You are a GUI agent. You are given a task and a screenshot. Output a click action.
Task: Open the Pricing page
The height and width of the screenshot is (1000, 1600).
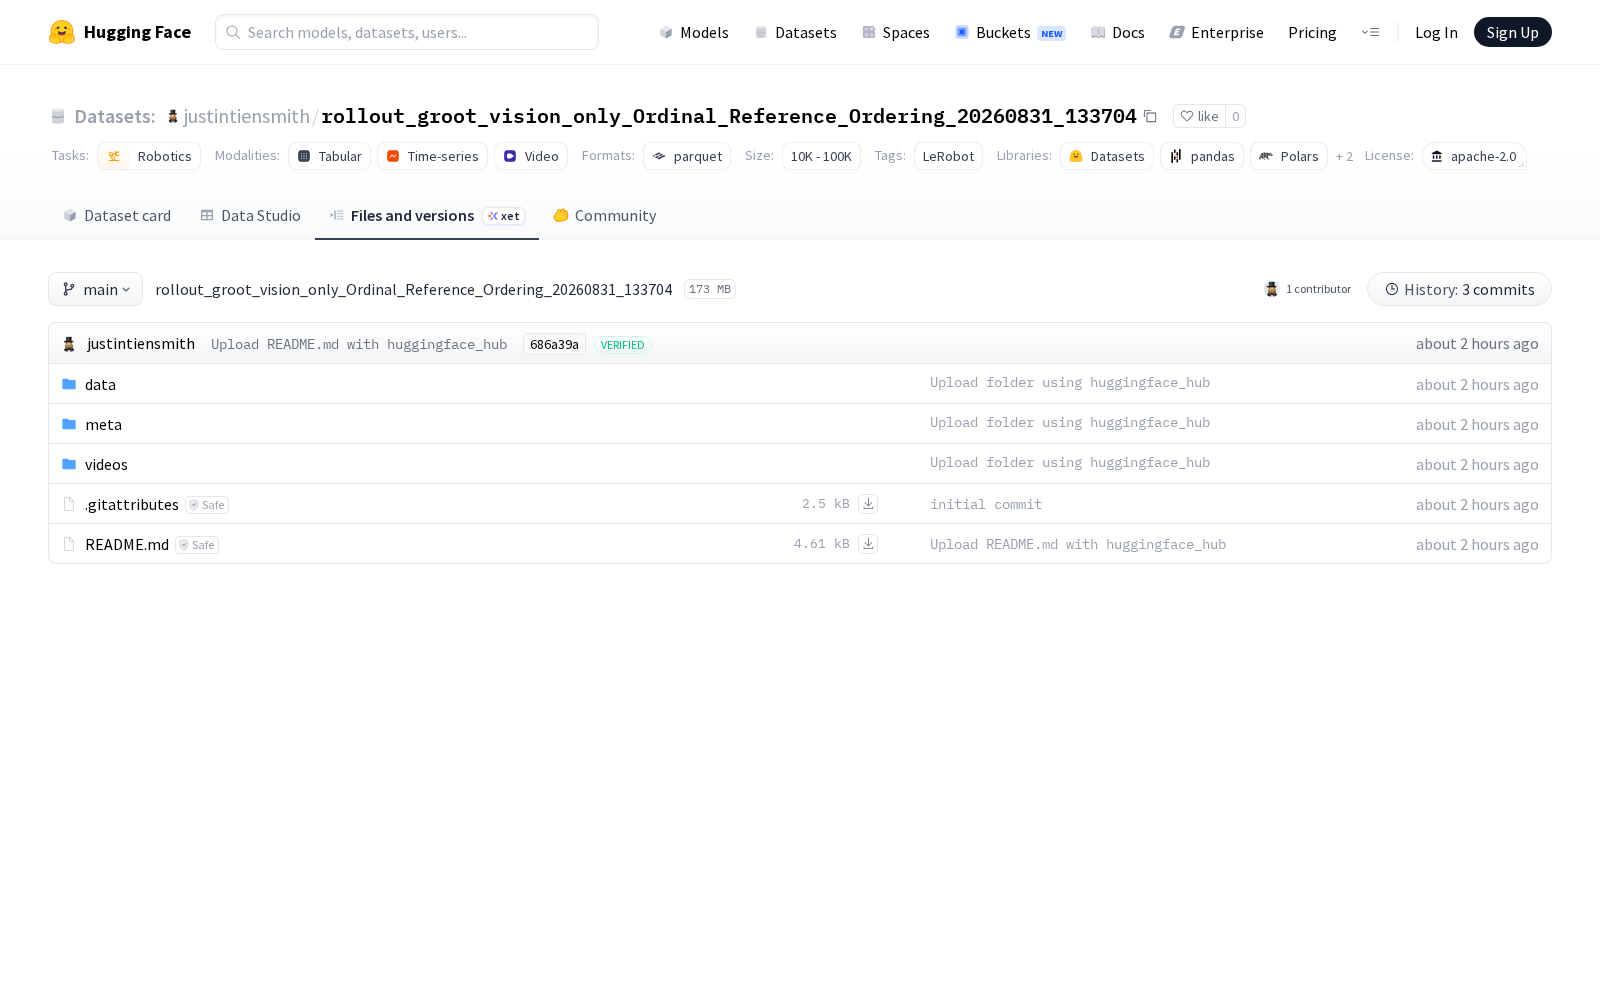tap(1312, 32)
